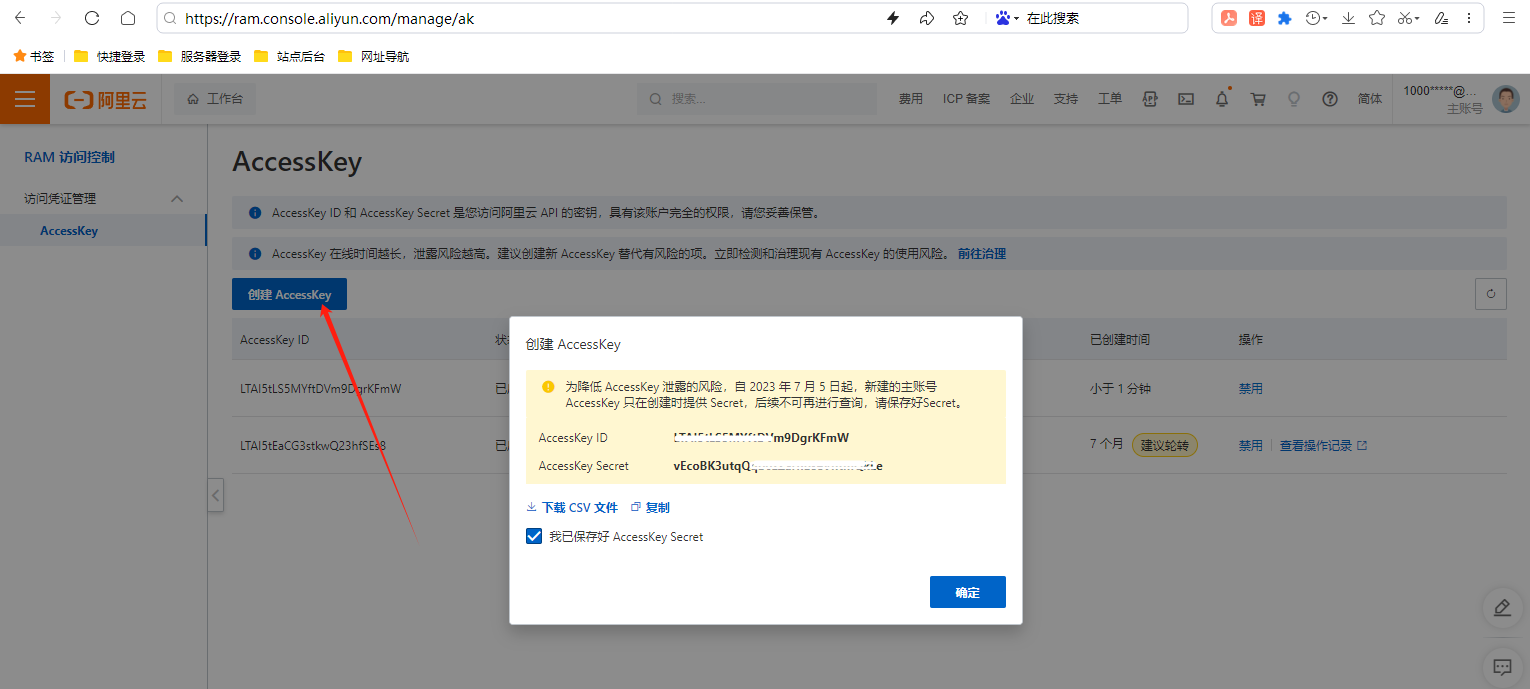Open the 站点后台 bookmarks folder
This screenshot has height=689, width=1530.
(x=289, y=56)
